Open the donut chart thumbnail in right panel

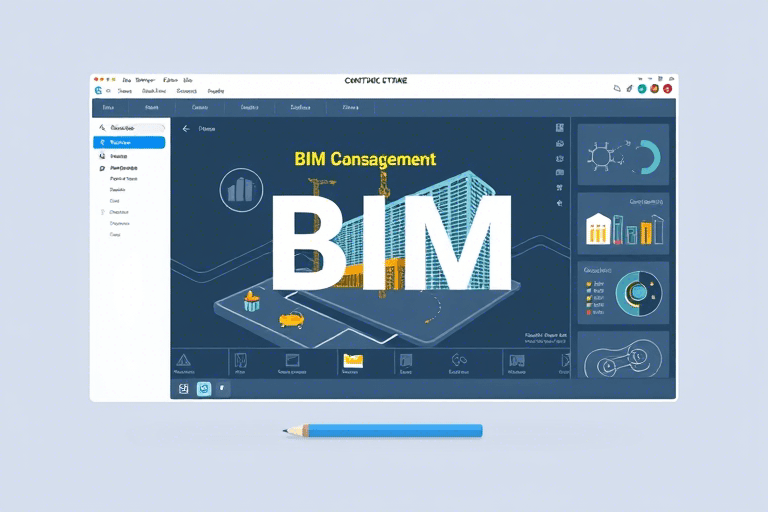(x=622, y=155)
